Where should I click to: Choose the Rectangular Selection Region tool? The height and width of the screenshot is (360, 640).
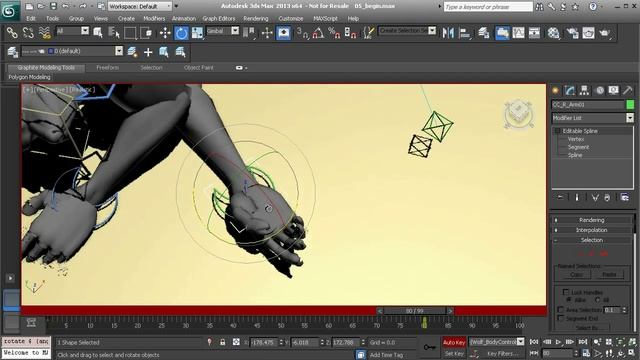(x=130, y=33)
